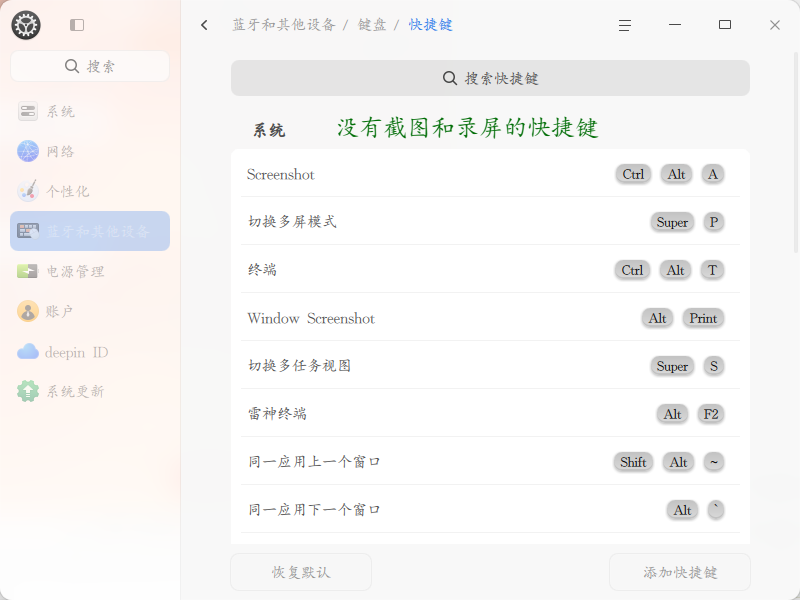Navigate to 键盘 breadcrumb
The height and width of the screenshot is (600, 800).
372,24
